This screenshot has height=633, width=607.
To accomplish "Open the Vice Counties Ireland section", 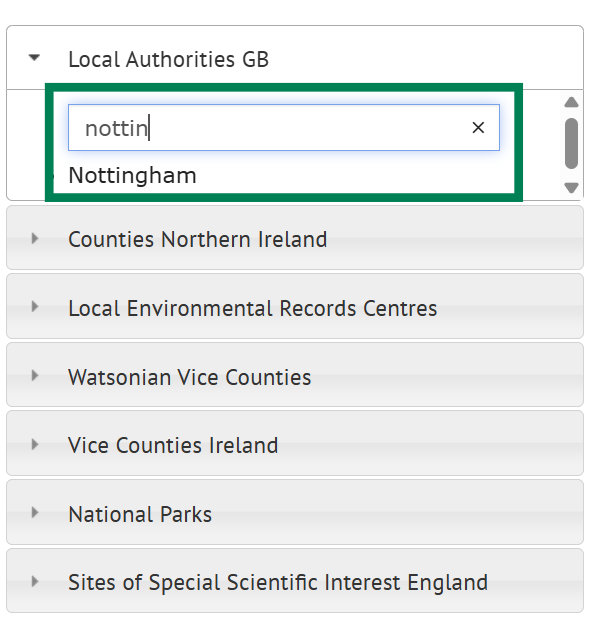I will click(x=295, y=443).
